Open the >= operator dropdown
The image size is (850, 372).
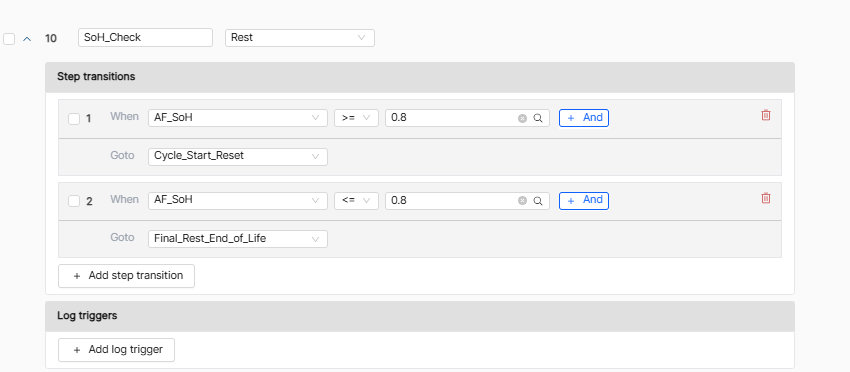point(356,118)
